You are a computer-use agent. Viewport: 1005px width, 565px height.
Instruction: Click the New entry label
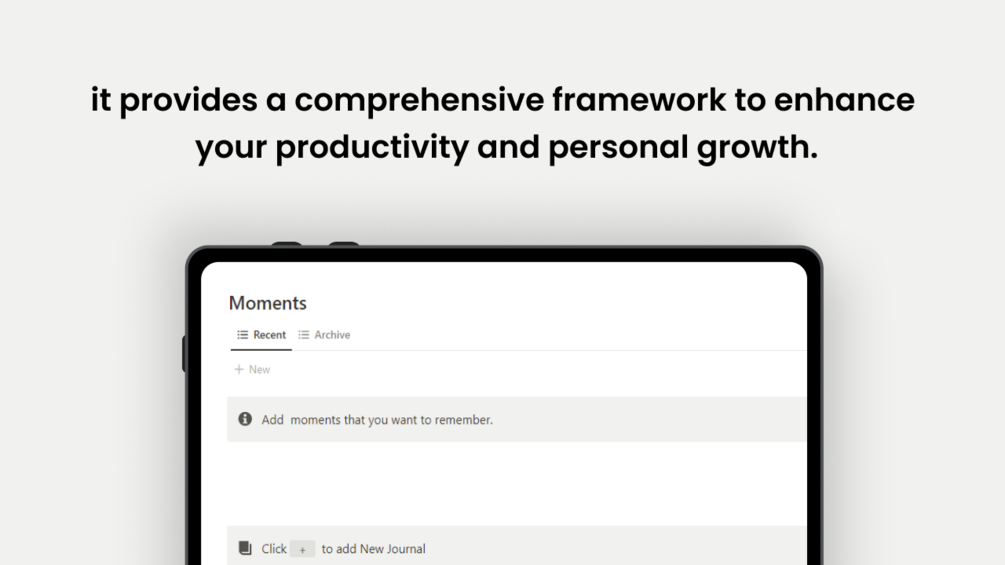click(x=260, y=370)
